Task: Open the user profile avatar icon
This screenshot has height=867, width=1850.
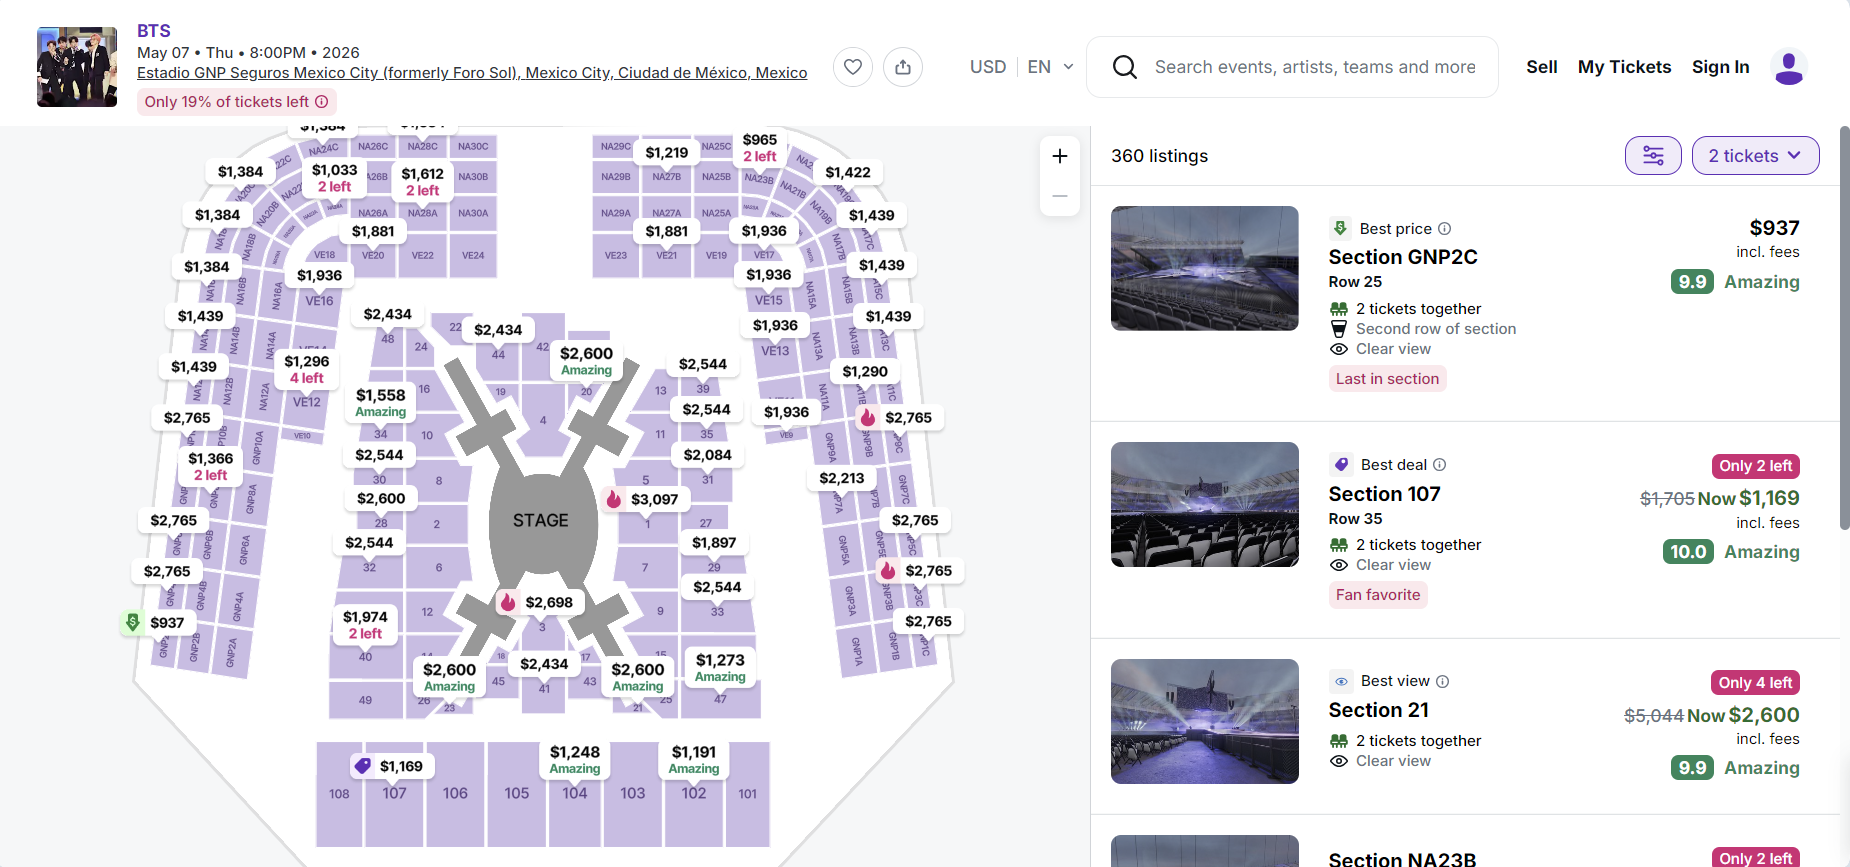Action: [1788, 67]
